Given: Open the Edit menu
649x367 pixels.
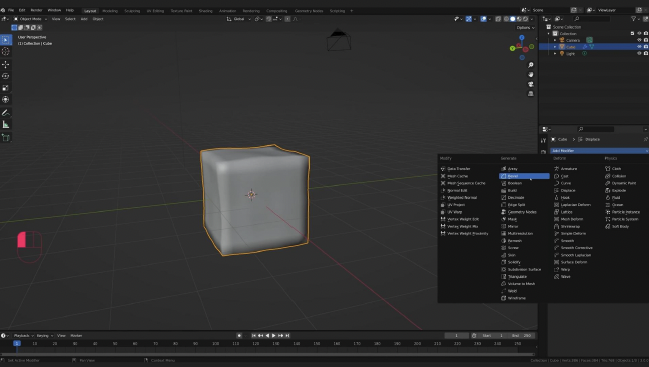Looking at the screenshot, I should click(x=22, y=10).
